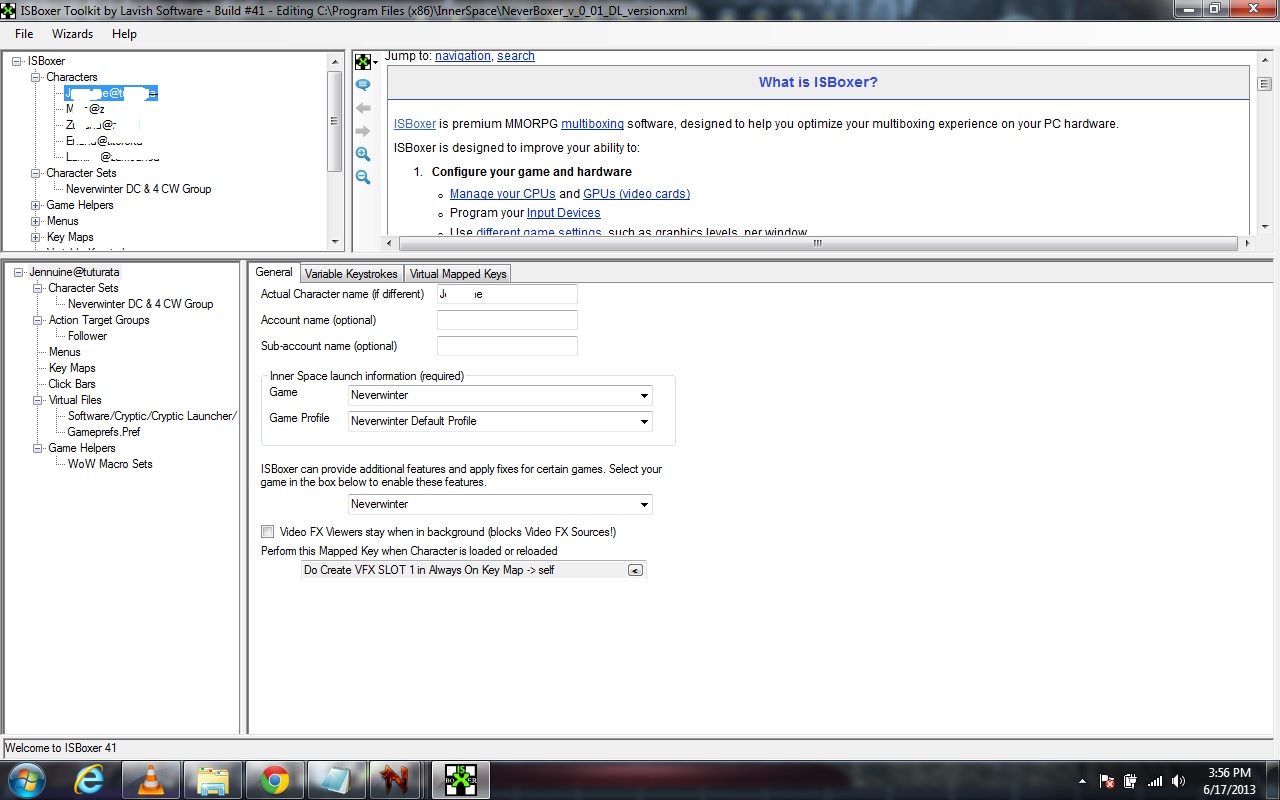Open the ISBoxer link in help text
Screen dimensions: 1280x800
pyautogui.click(x=415, y=124)
